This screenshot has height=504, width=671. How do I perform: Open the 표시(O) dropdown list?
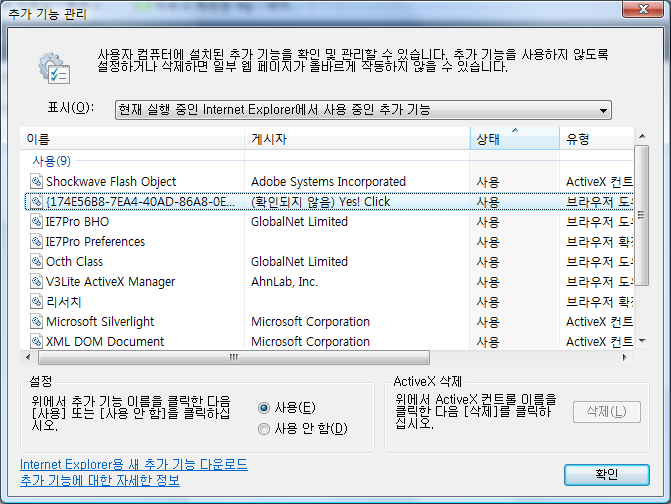[363, 110]
